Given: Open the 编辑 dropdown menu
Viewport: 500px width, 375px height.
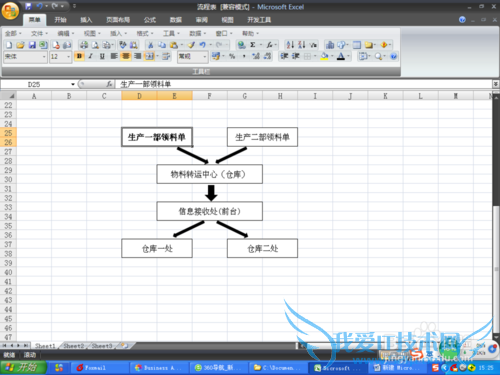Looking at the screenshot, I should (x=66, y=33).
